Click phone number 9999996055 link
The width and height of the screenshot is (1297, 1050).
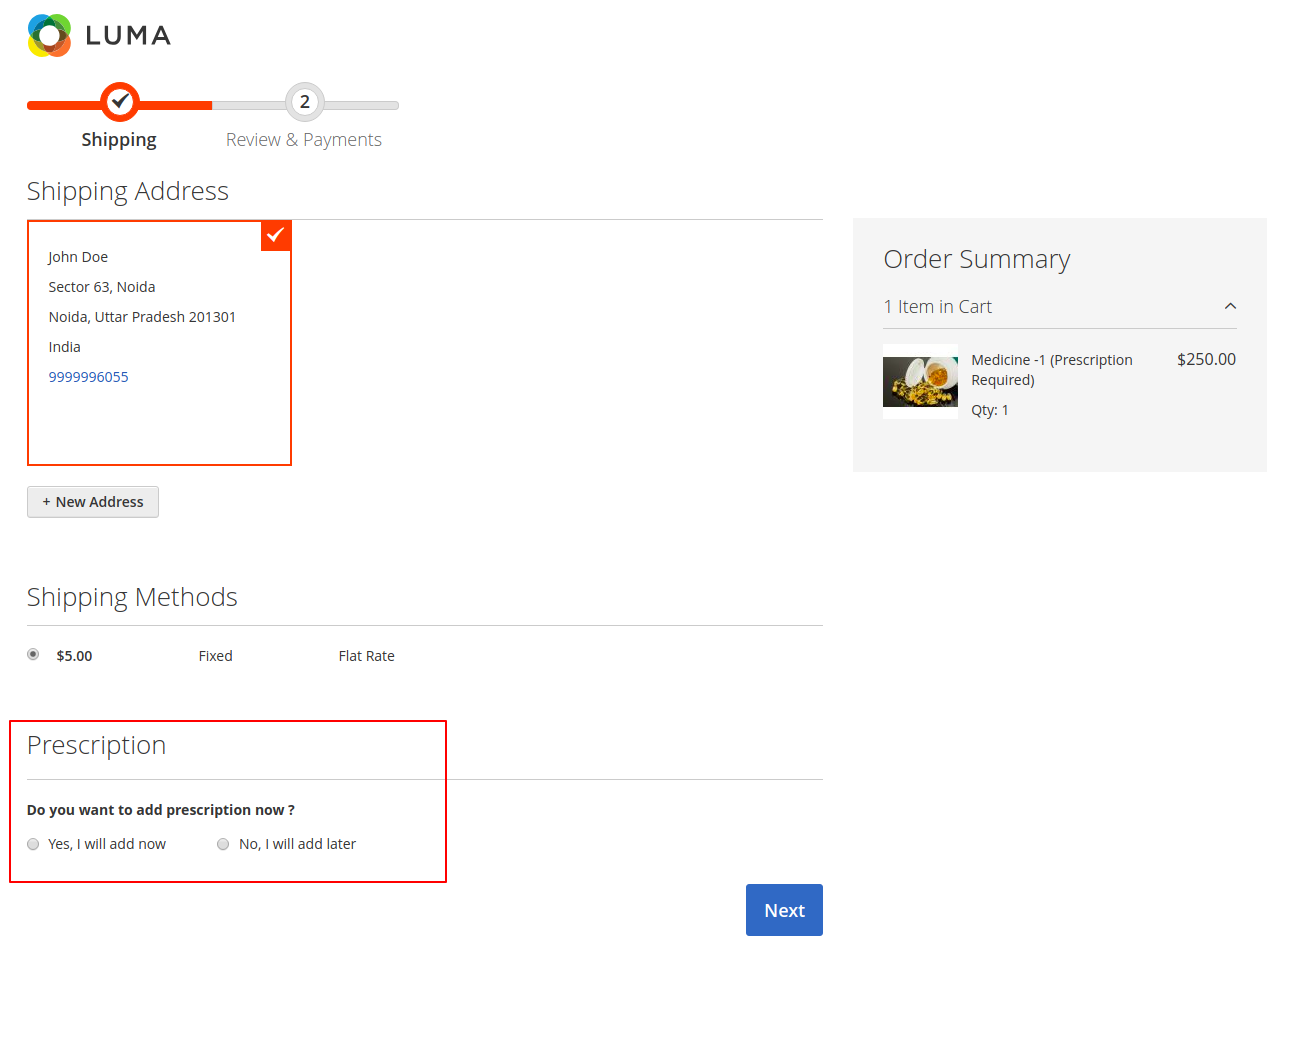point(88,377)
